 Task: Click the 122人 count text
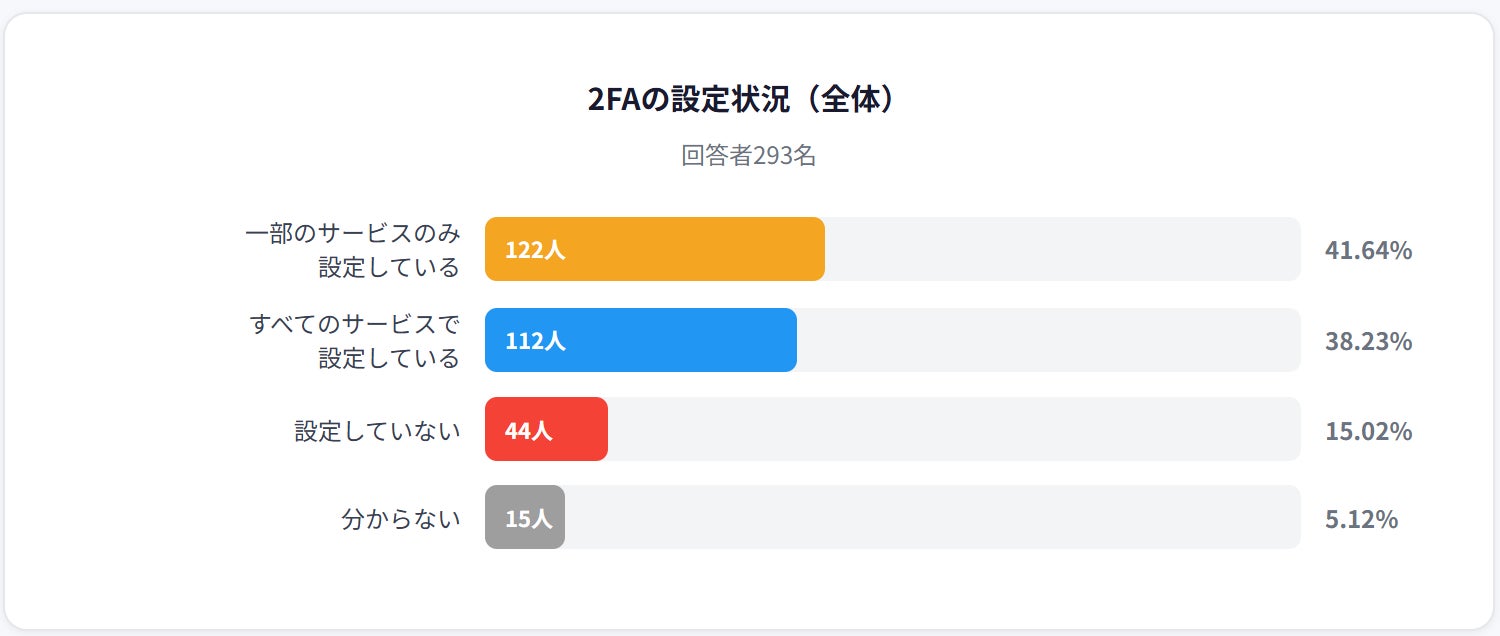[x=535, y=250]
